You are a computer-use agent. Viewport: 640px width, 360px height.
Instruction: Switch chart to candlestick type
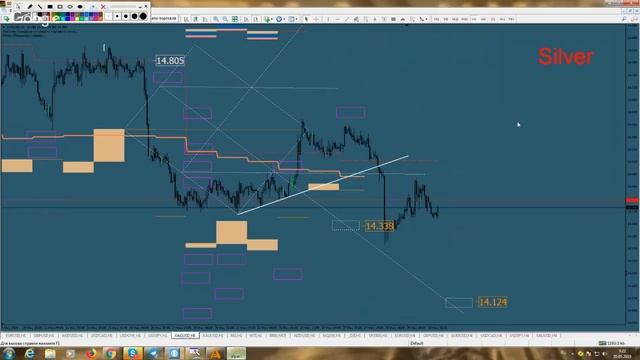(196, 19)
